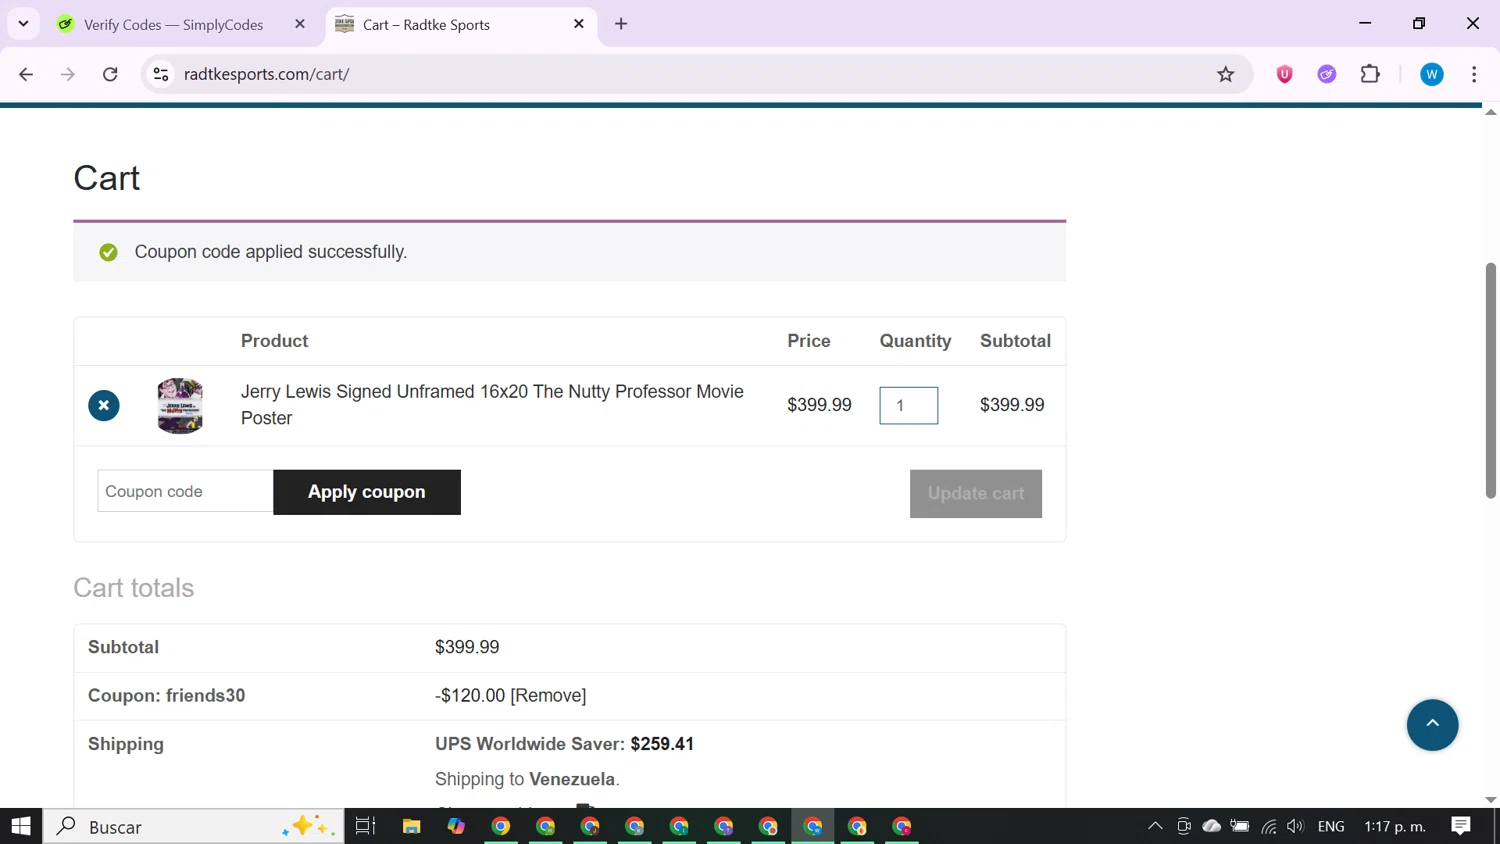Open the Windows Start menu
Viewport: 1500px width, 844px height.
pos(21,826)
